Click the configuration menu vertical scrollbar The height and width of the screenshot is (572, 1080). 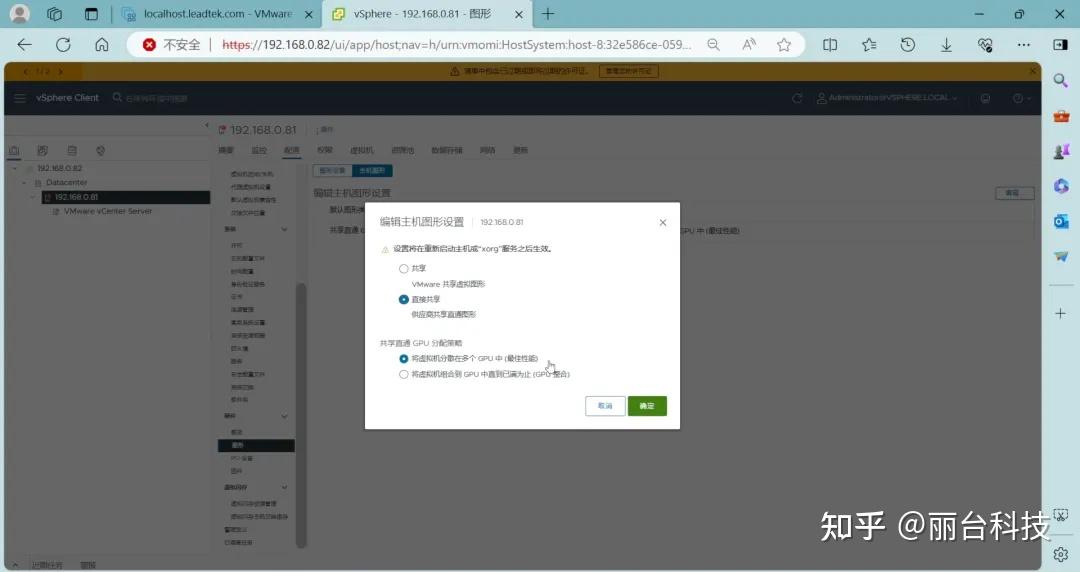pos(300,416)
